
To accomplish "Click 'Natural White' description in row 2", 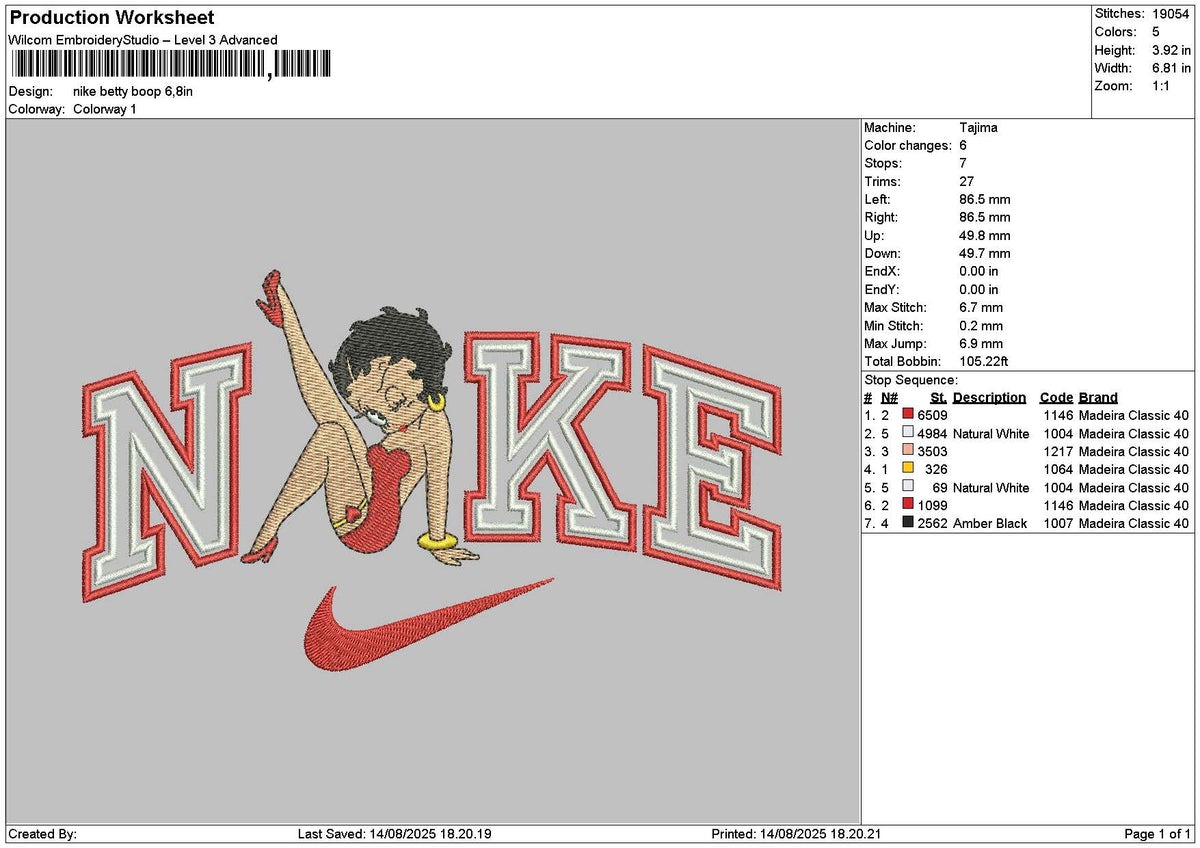I will coord(991,433).
